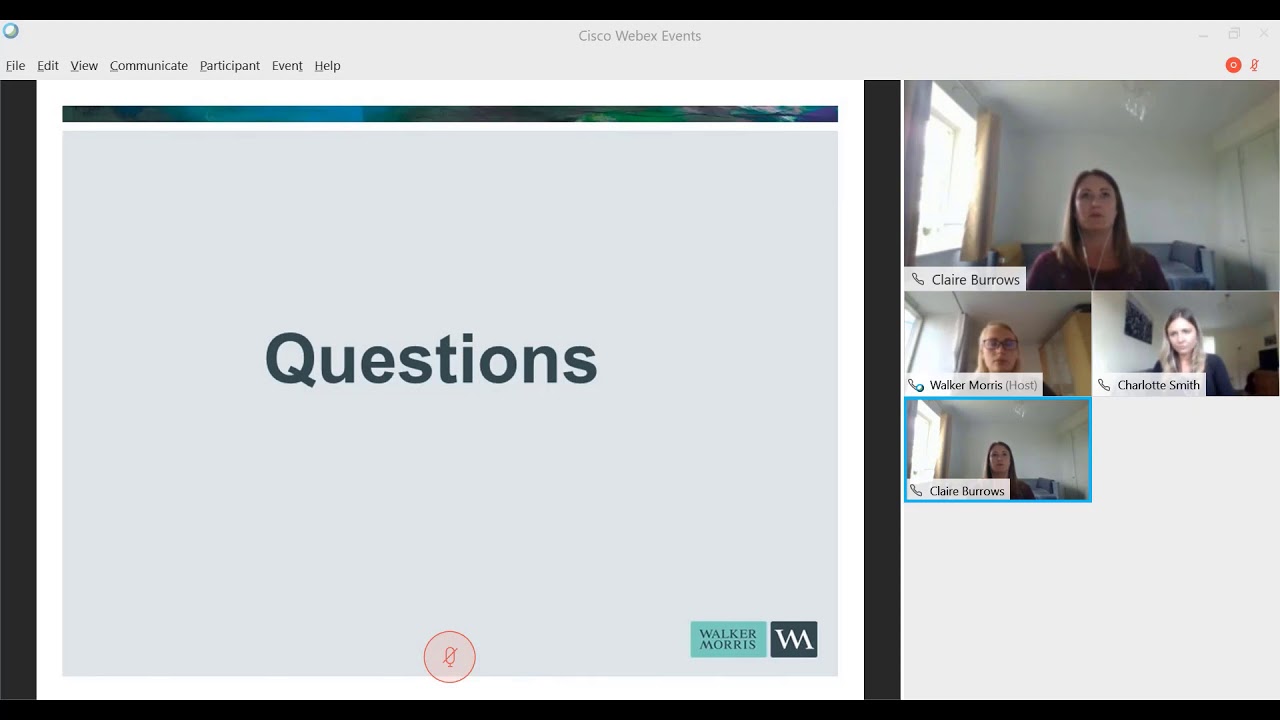Click the muted microphone icon in menu bar
1280x720 pixels.
[1255, 65]
